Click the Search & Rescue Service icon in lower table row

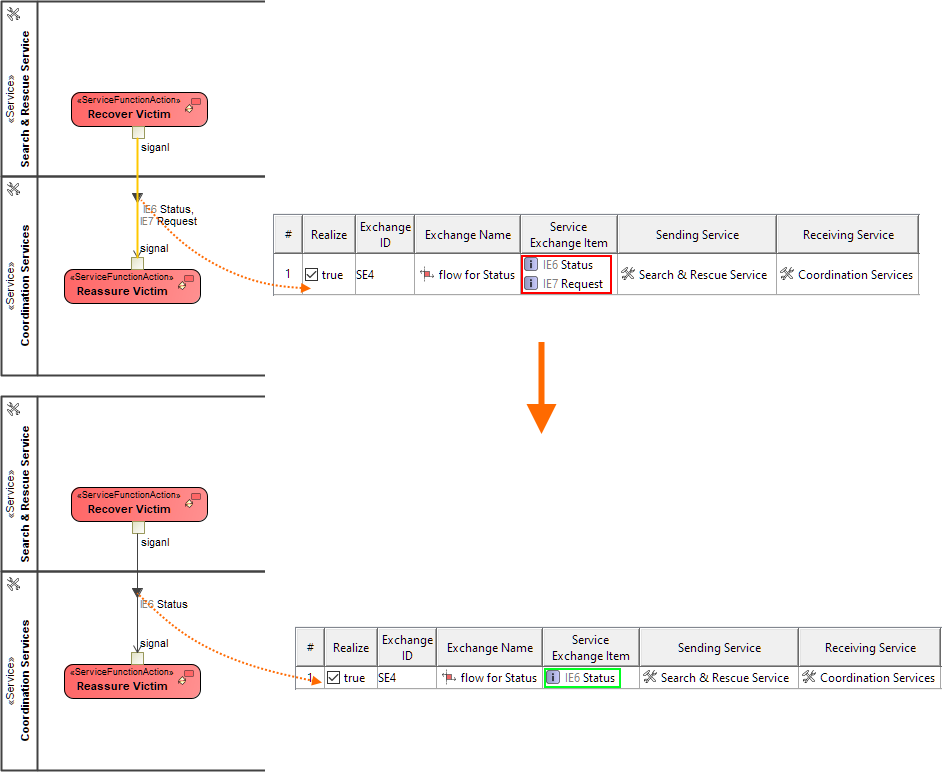pyautogui.click(x=650, y=677)
